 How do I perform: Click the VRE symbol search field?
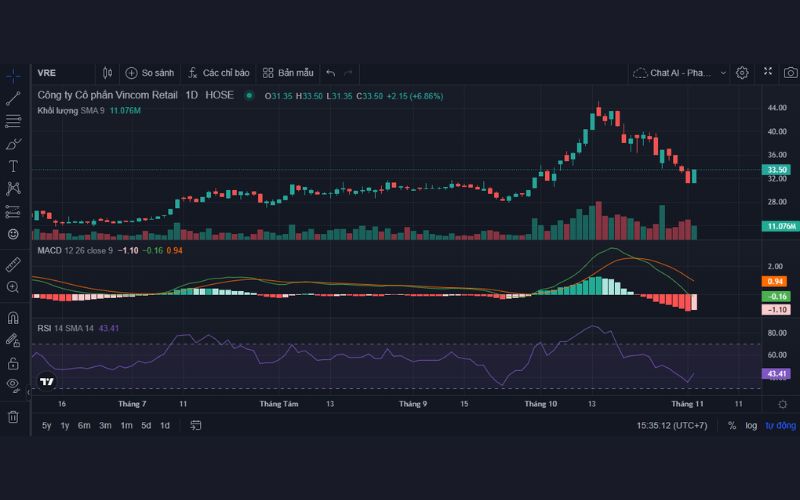60,73
